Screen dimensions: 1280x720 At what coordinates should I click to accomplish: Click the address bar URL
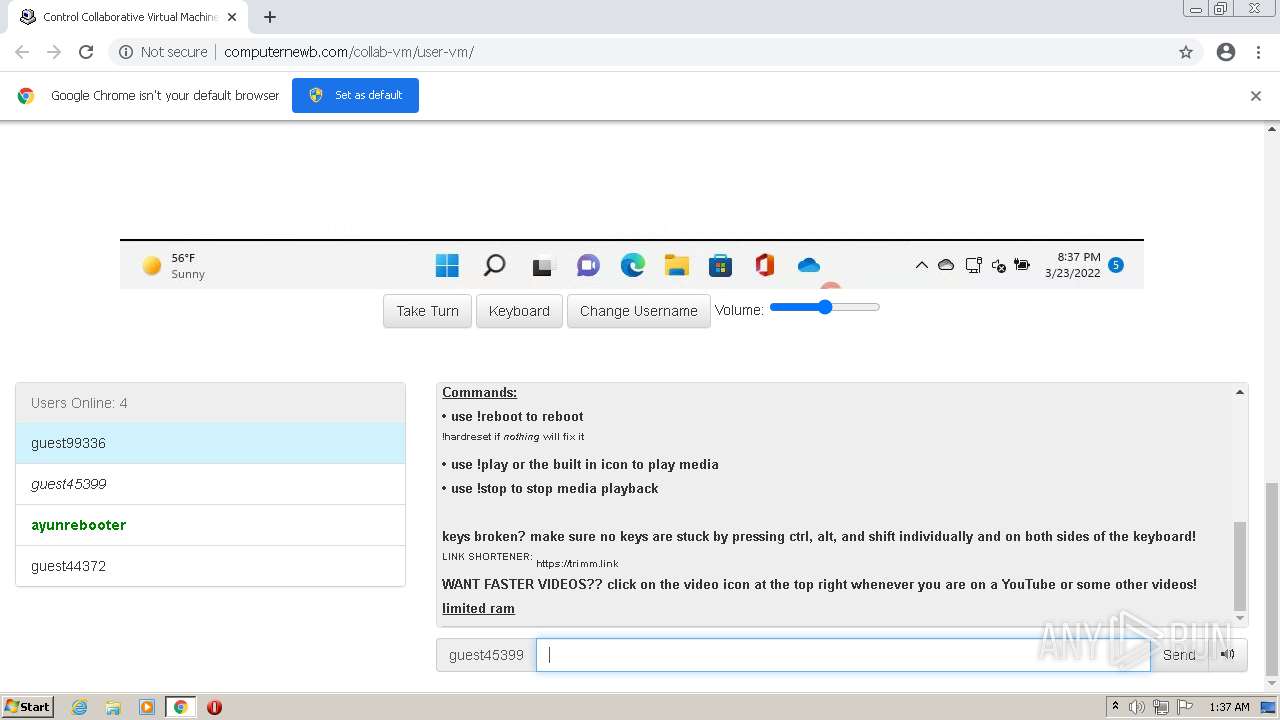coord(349,52)
